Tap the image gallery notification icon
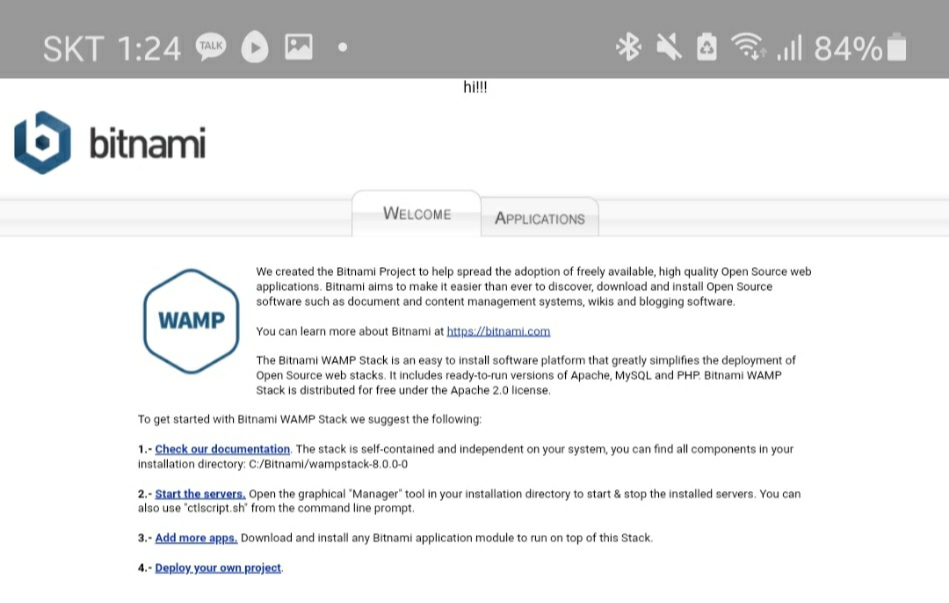 [x=299, y=47]
